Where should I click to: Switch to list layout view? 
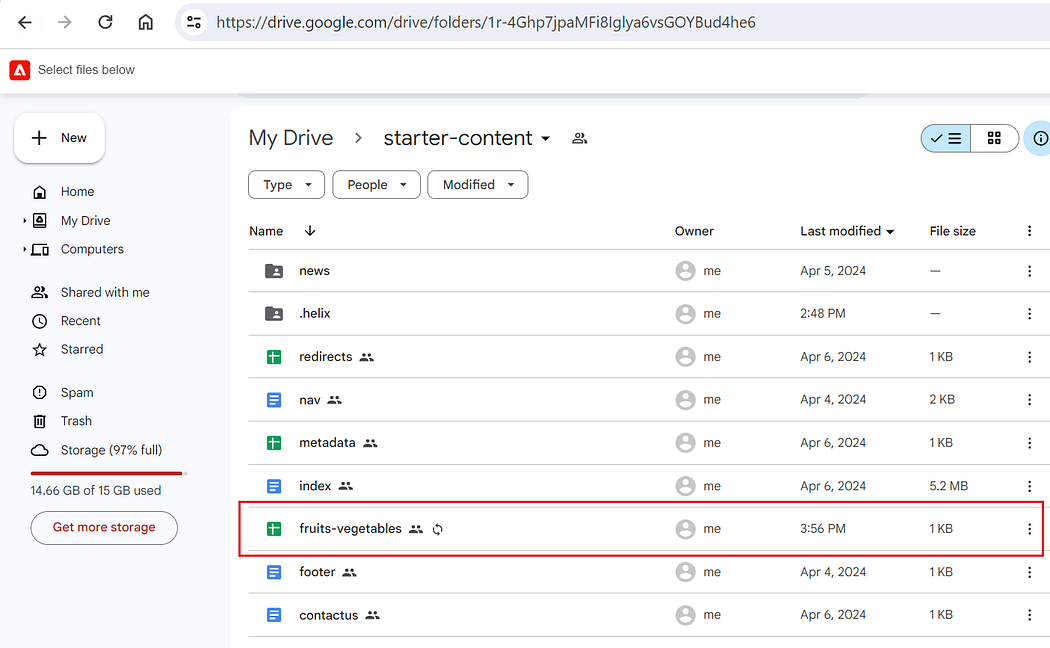(946, 139)
